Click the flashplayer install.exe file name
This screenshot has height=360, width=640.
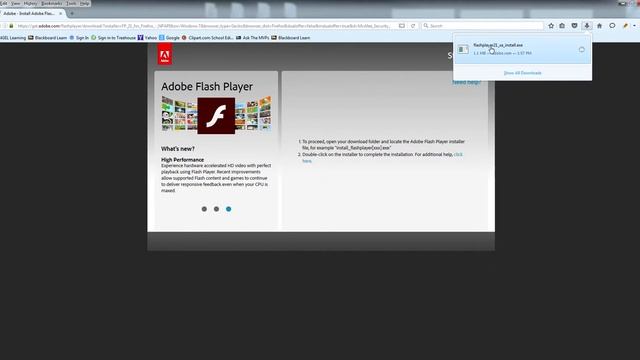click(x=498, y=45)
